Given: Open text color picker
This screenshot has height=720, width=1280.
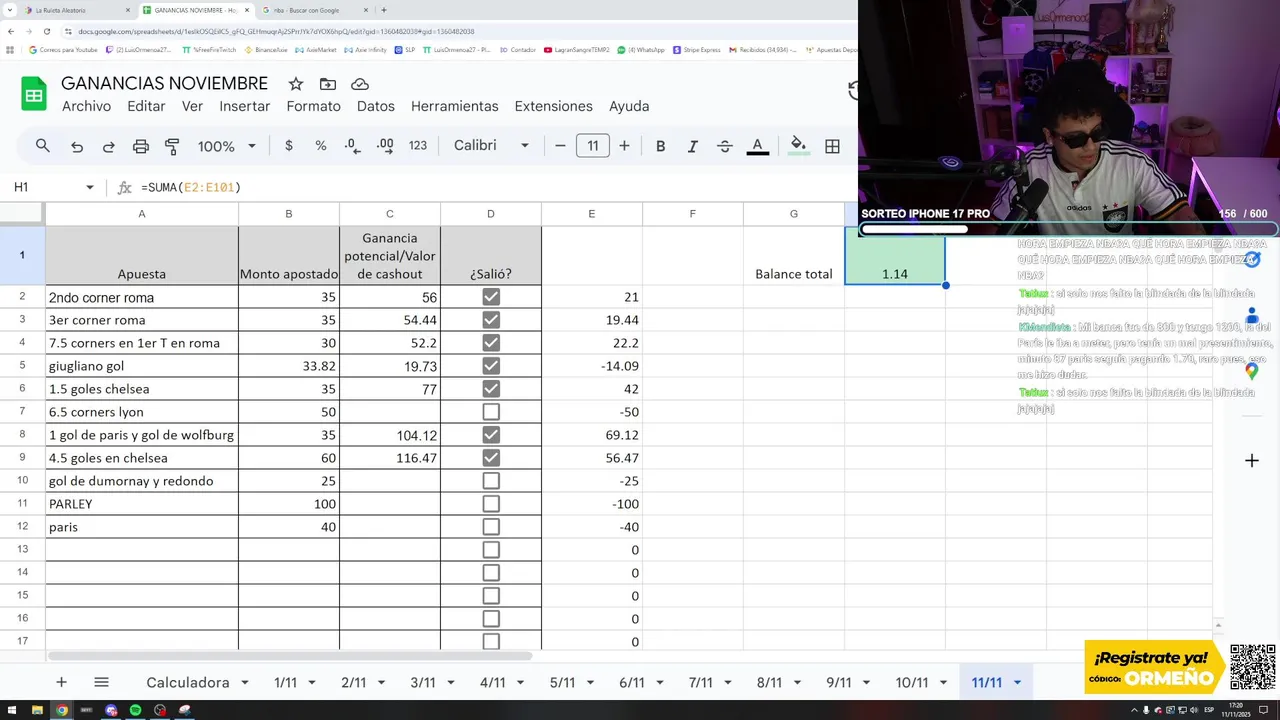Looking at the screenshot, I should coord(758,146).
